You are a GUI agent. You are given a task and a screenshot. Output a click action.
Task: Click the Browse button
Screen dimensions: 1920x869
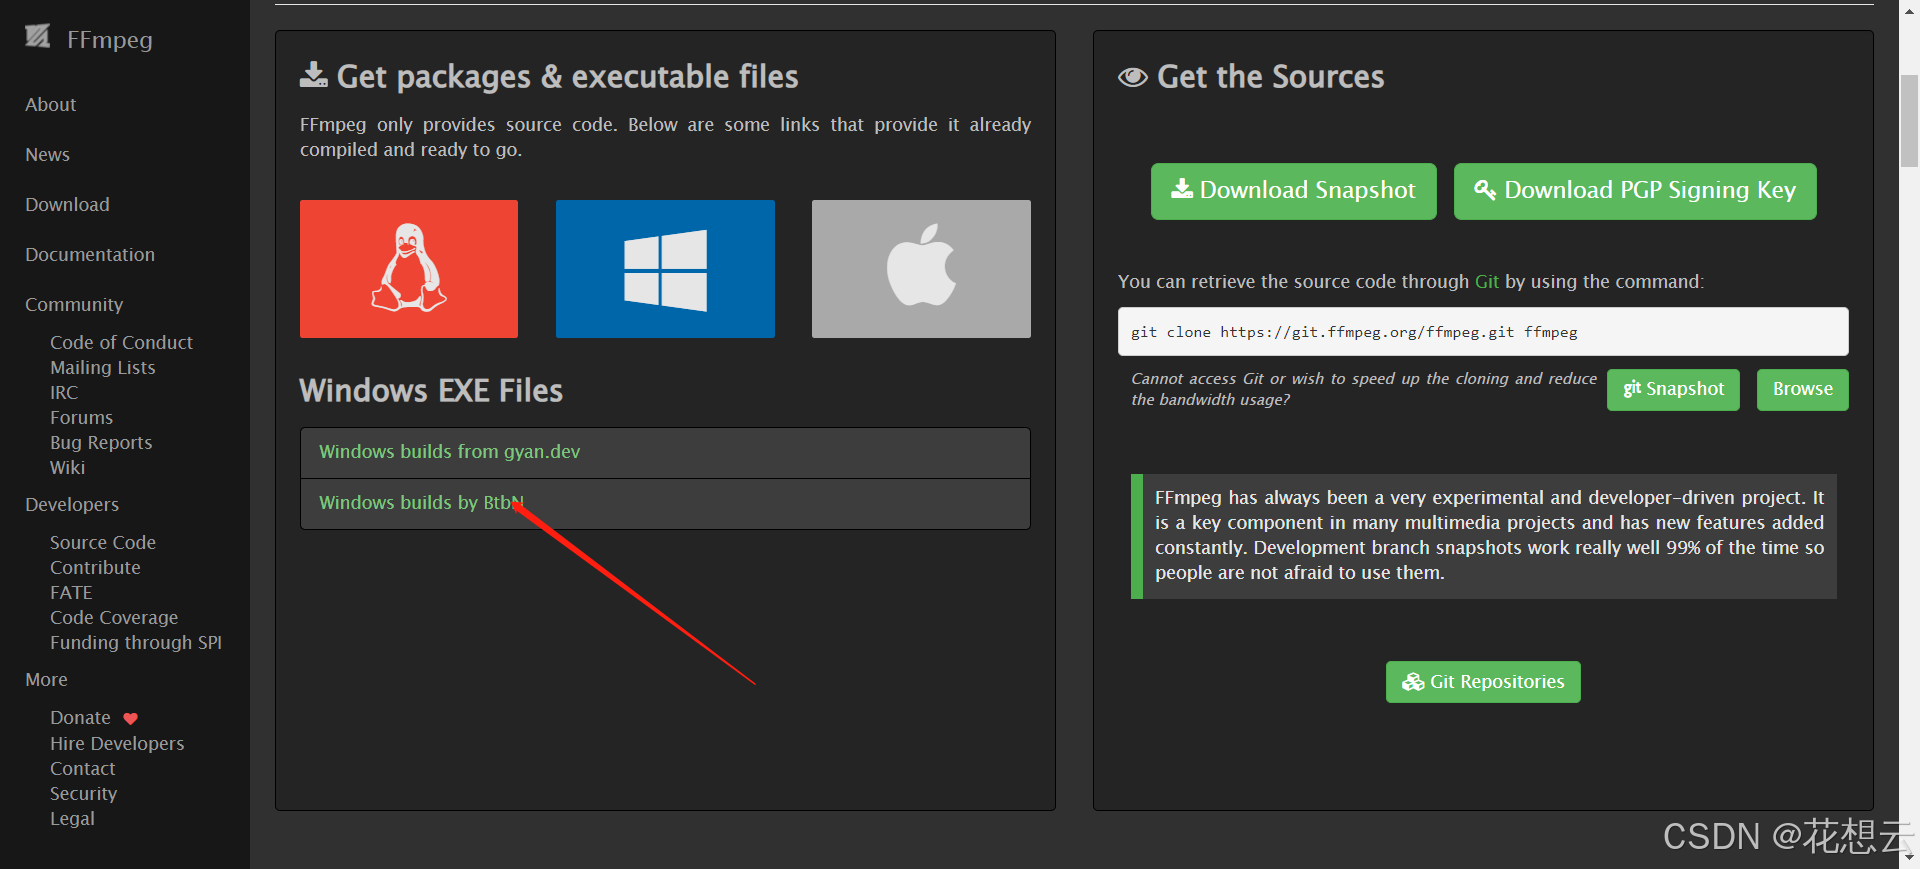click(1802, 390)
